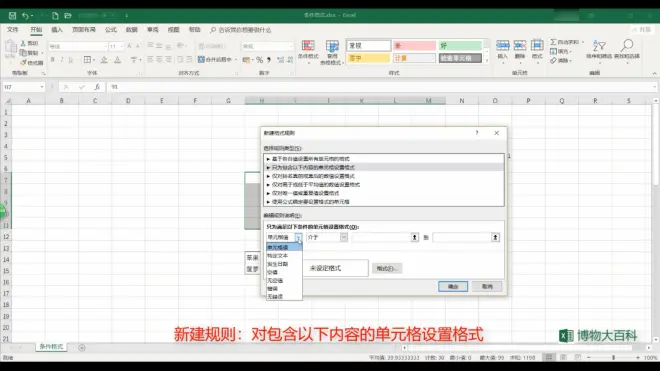Image resolution: width=660 pixels, height=371 pixels.
Task: Click the Format Painter (格式刷) brush
Action: [24, 62]
